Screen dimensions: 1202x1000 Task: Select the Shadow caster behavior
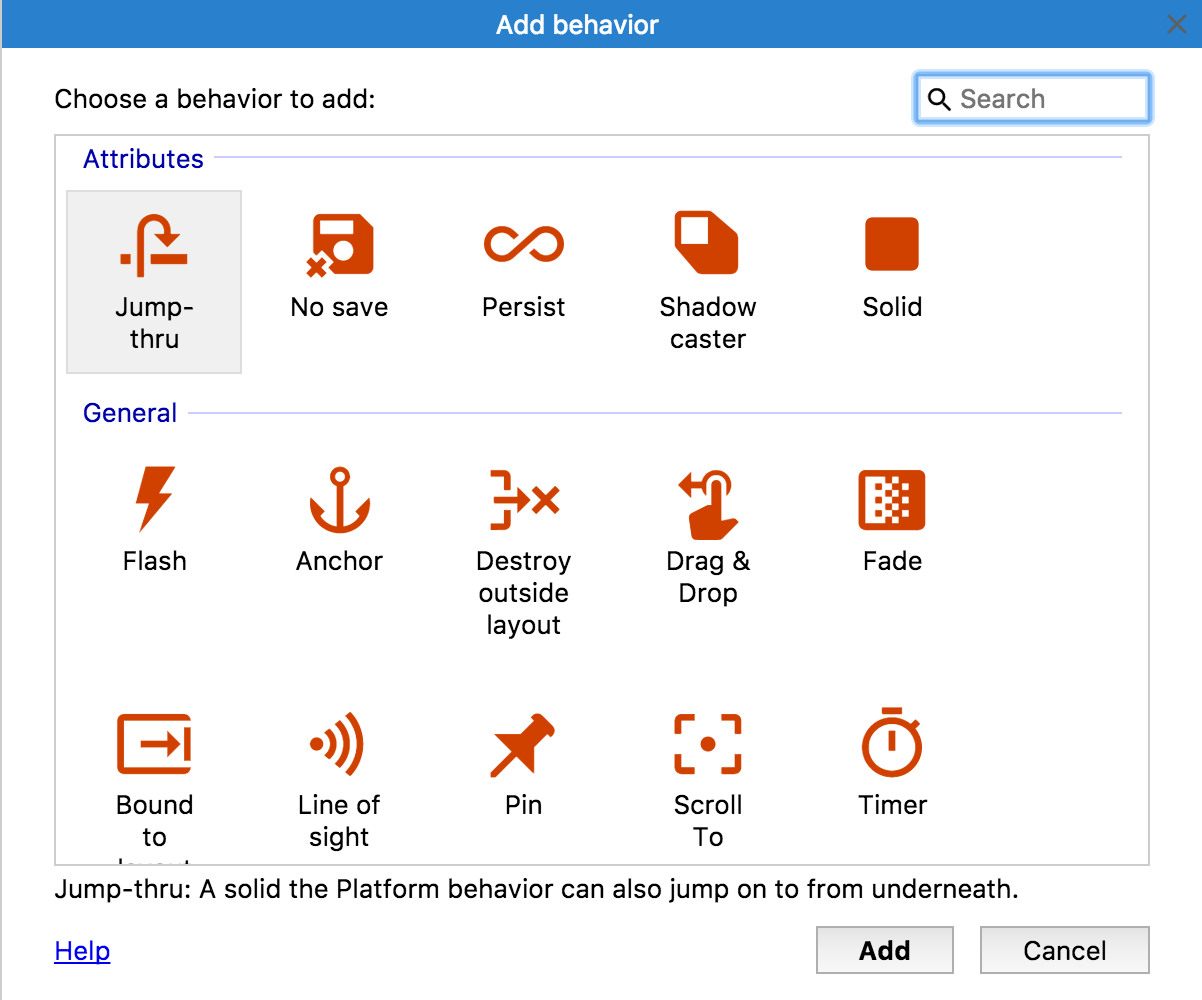pyautogui.click(x=707, y=245)
